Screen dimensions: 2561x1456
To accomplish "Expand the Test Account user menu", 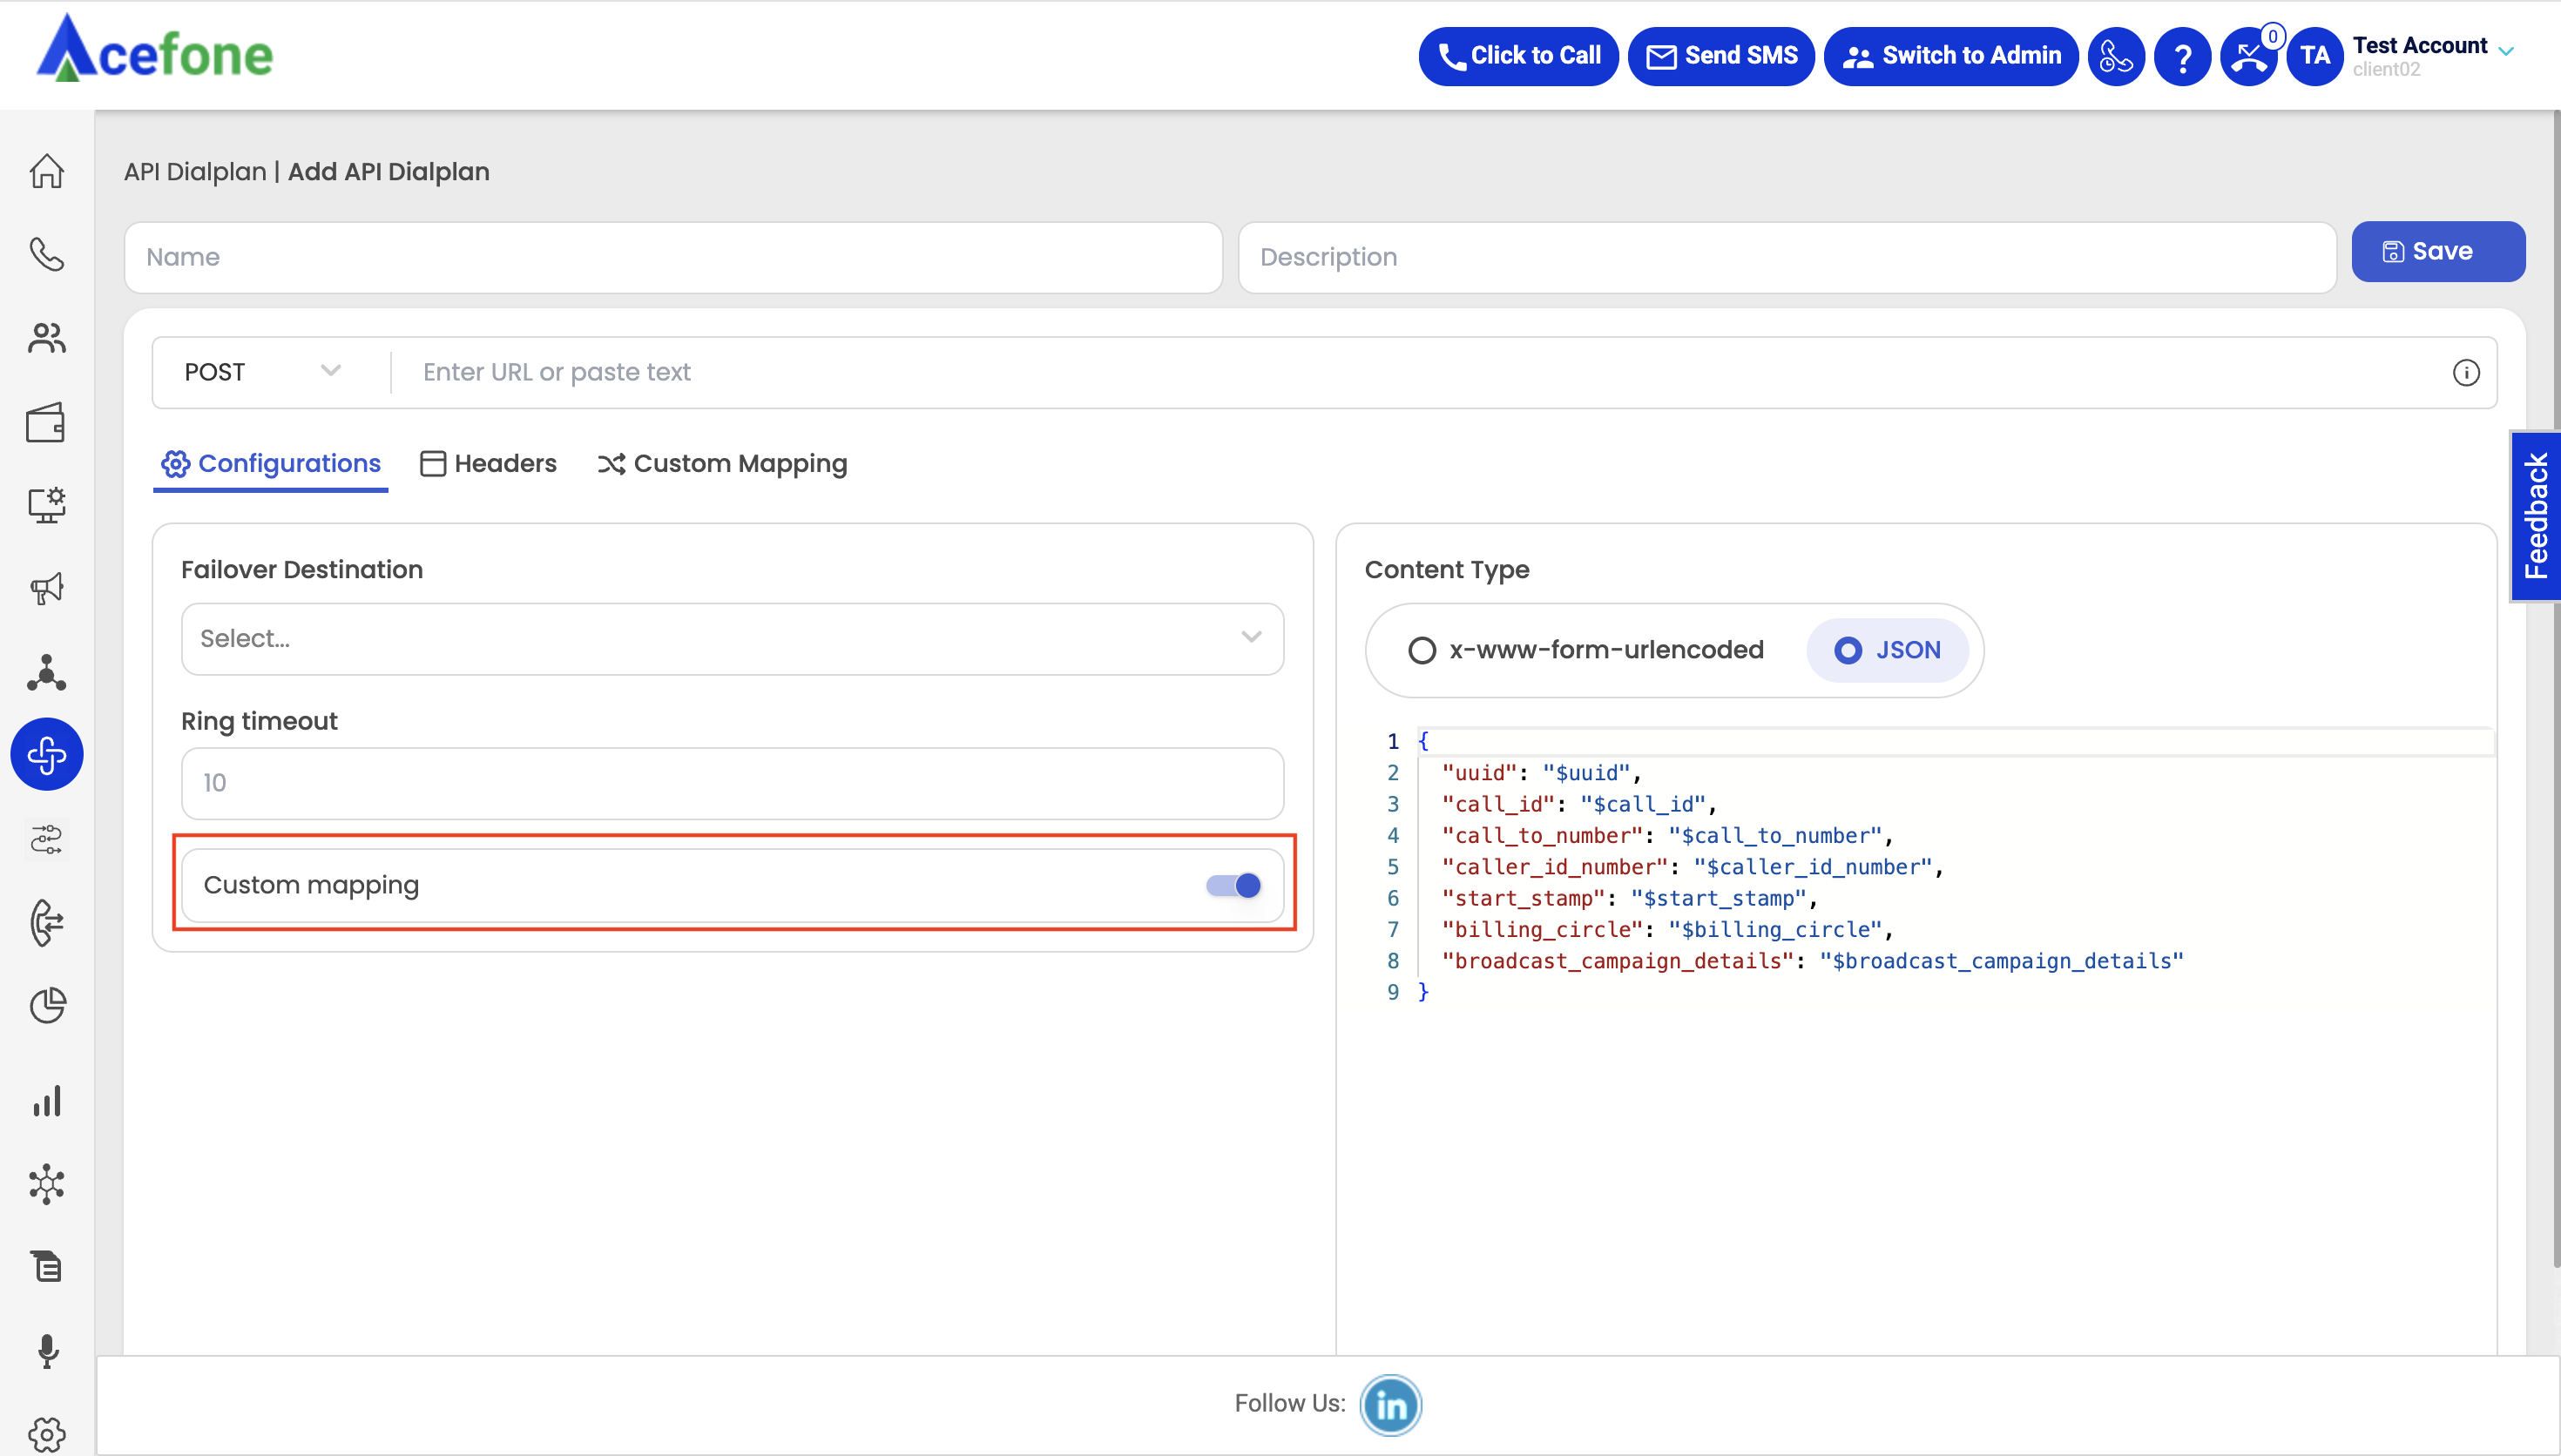I will pos(2432,56).
